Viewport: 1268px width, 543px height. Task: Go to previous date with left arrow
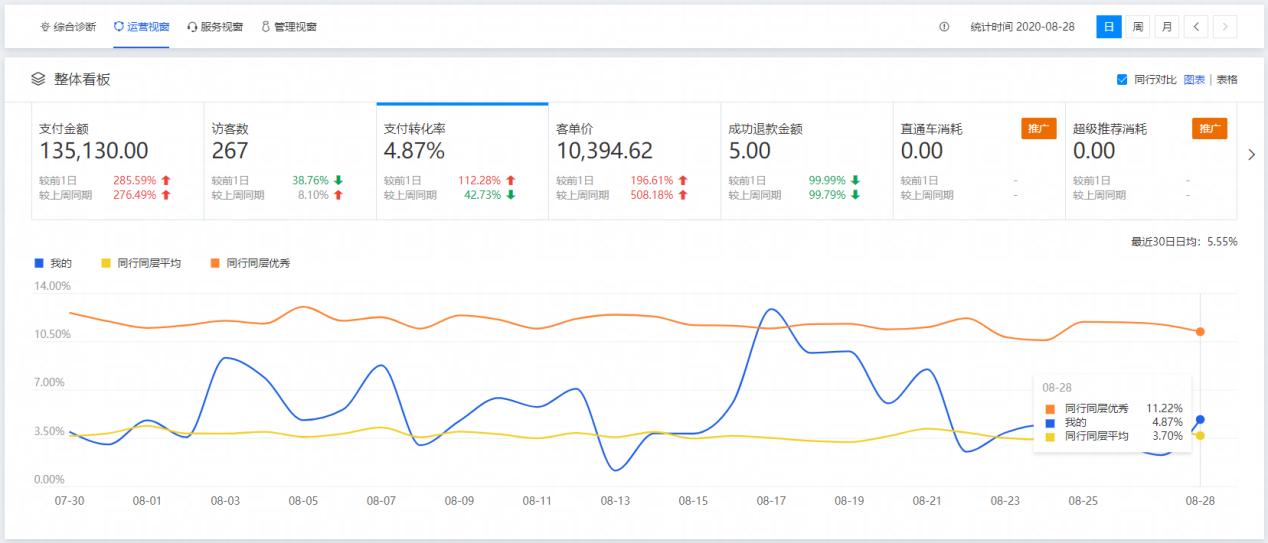pos(1196,27)
